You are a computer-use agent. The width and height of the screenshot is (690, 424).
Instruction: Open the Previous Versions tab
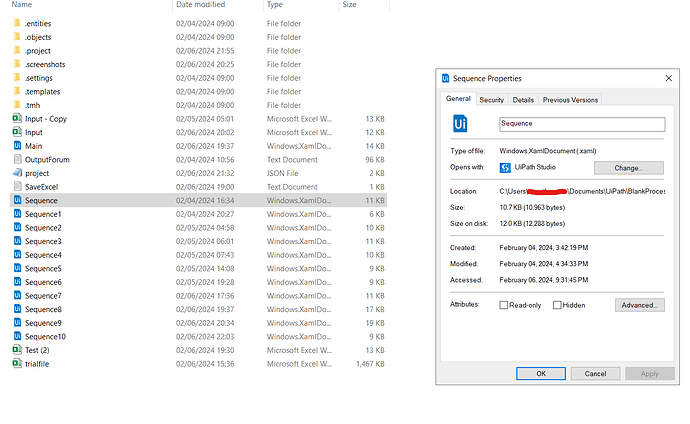point(570,100)
